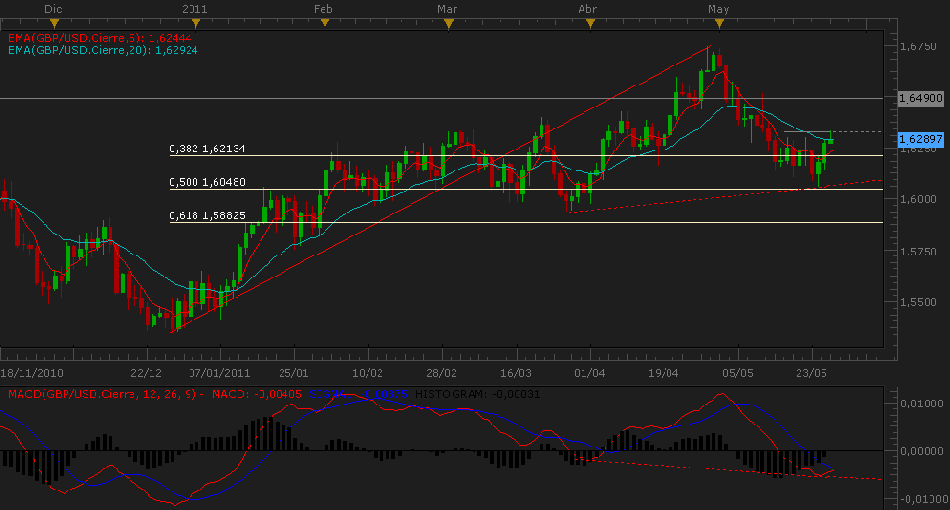This screenshot has height=510, width=950.
Task: Click the Abr month marker triangle
Action: point(591,22)
